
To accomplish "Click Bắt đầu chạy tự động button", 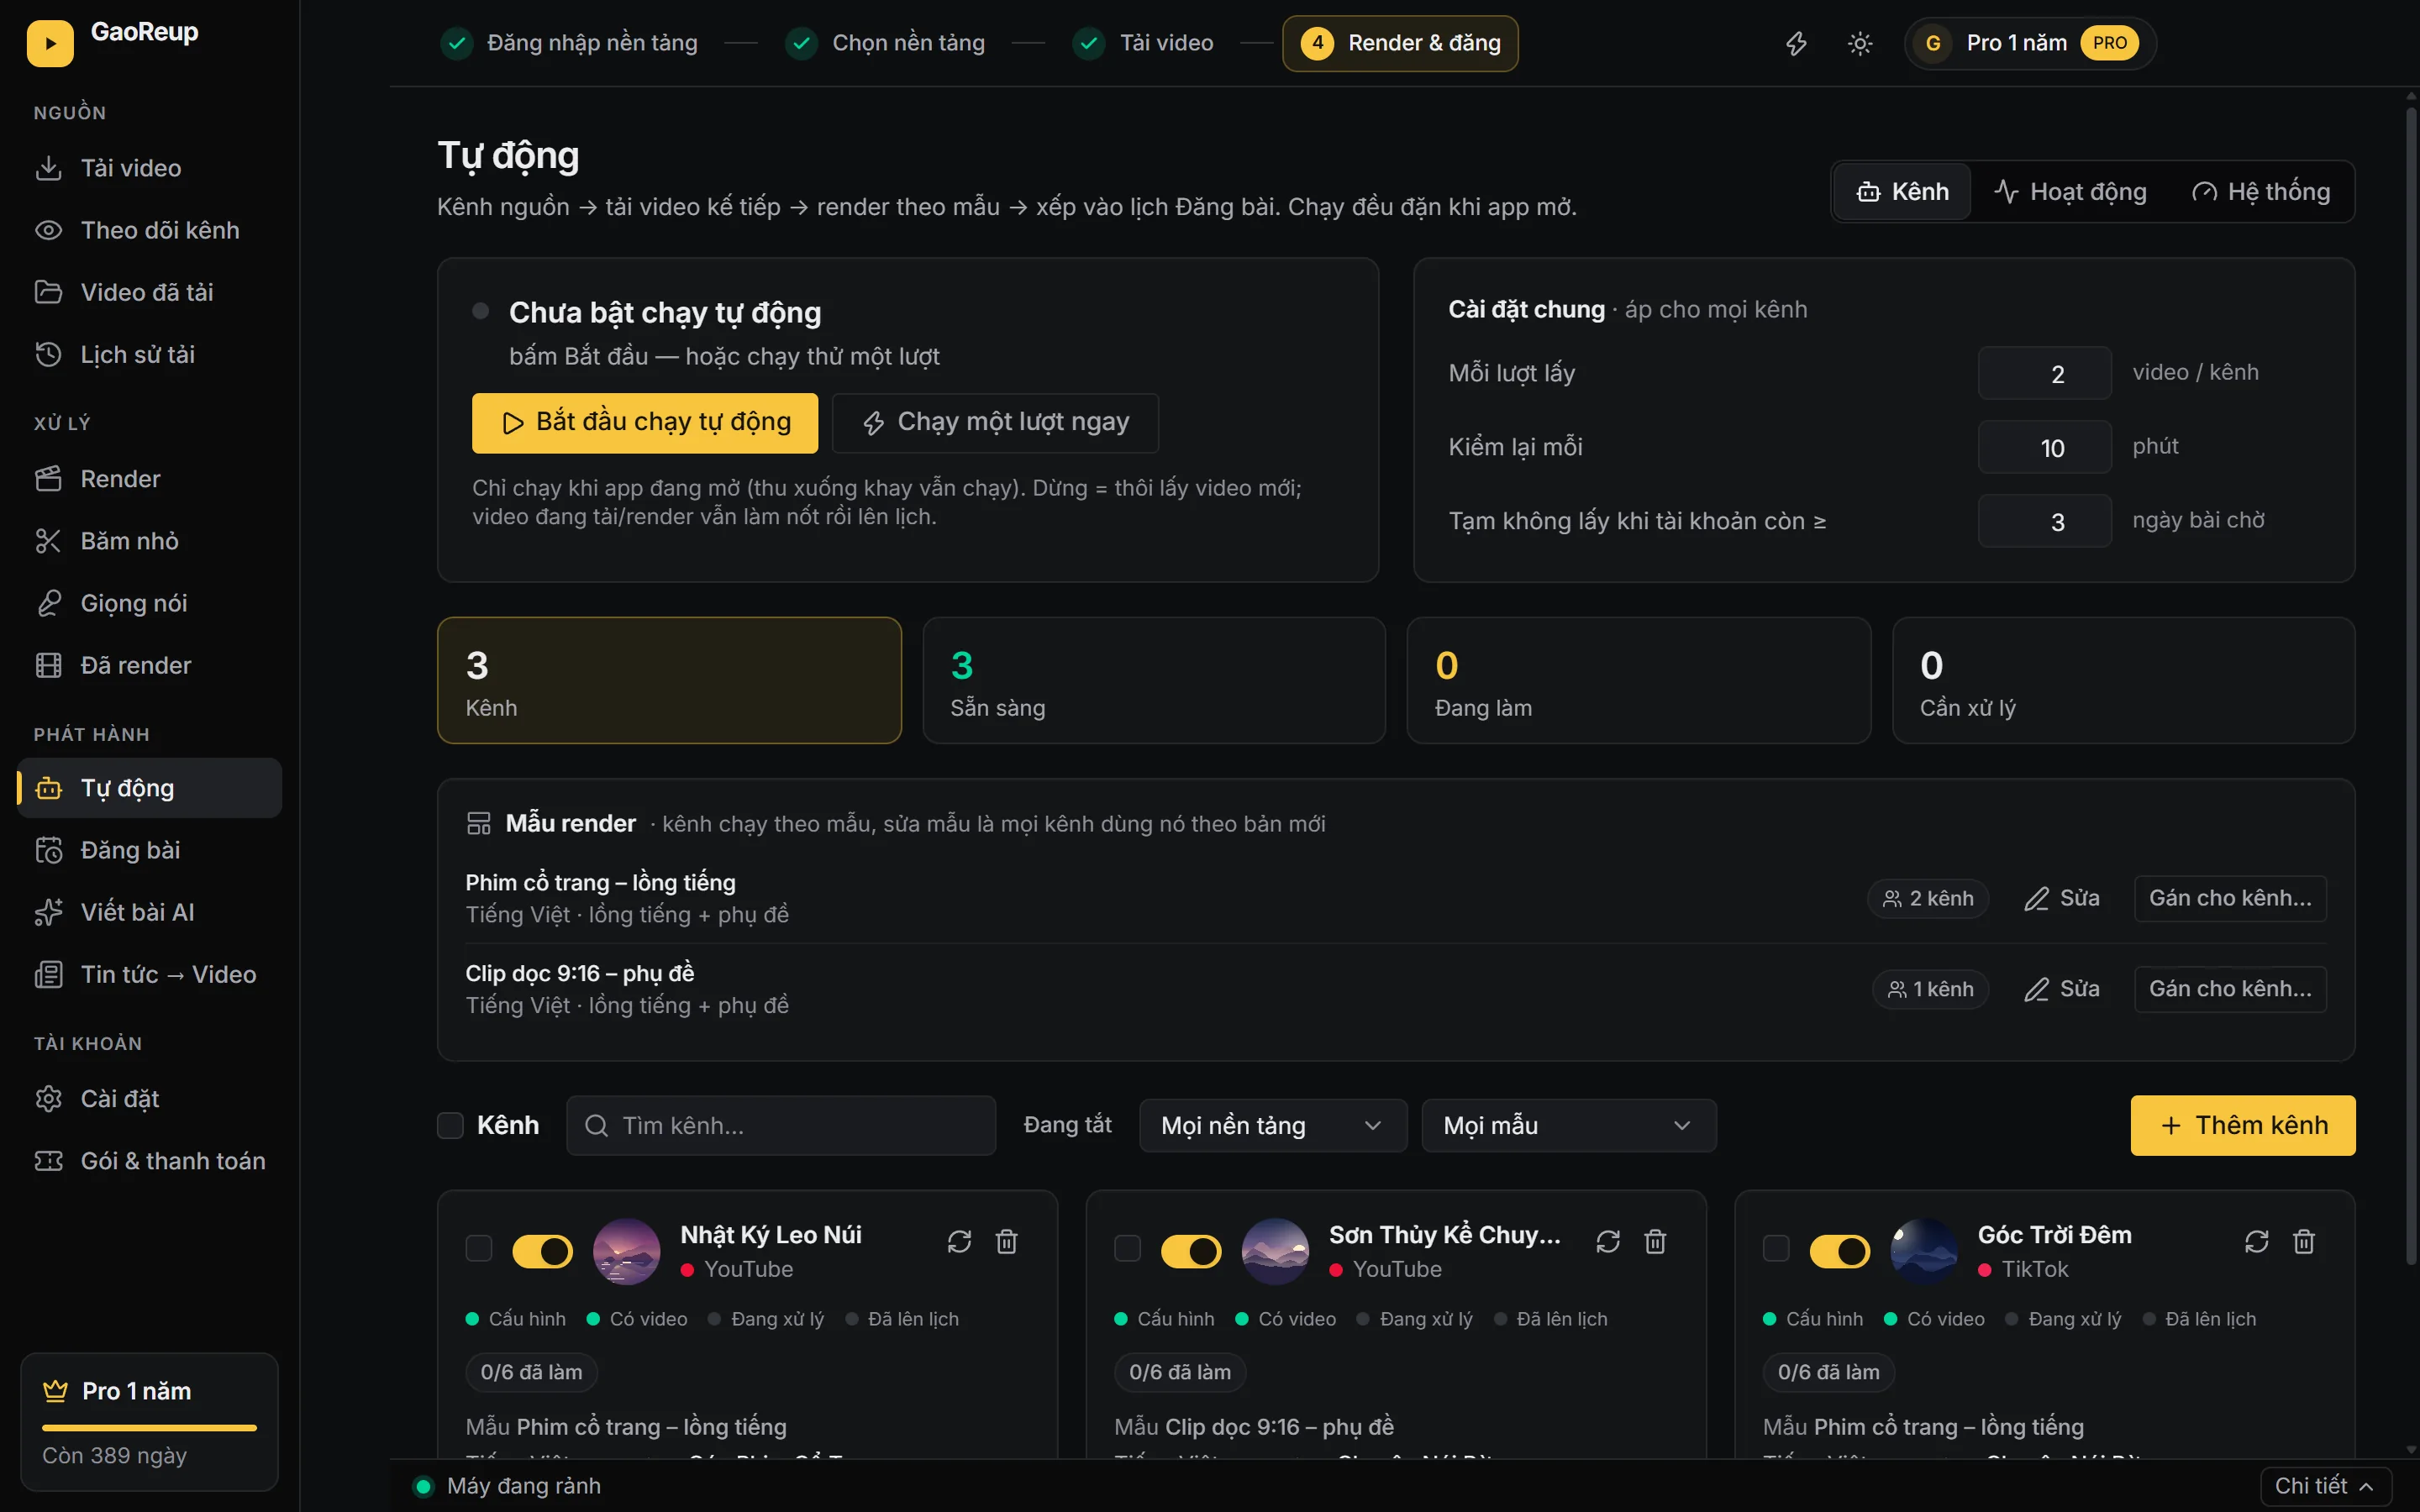I will click(645, 423).
